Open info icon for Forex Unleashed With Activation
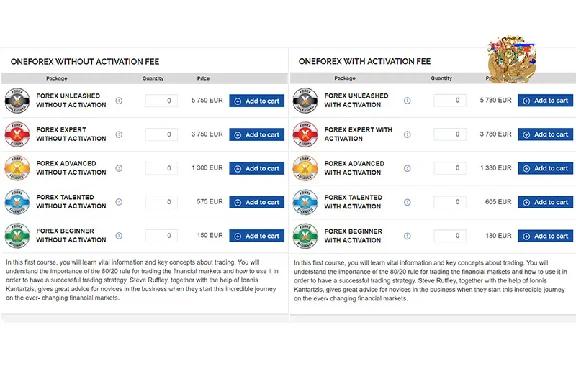The width and height of the screenshot is (576, 368). click(x=407, y=100)
